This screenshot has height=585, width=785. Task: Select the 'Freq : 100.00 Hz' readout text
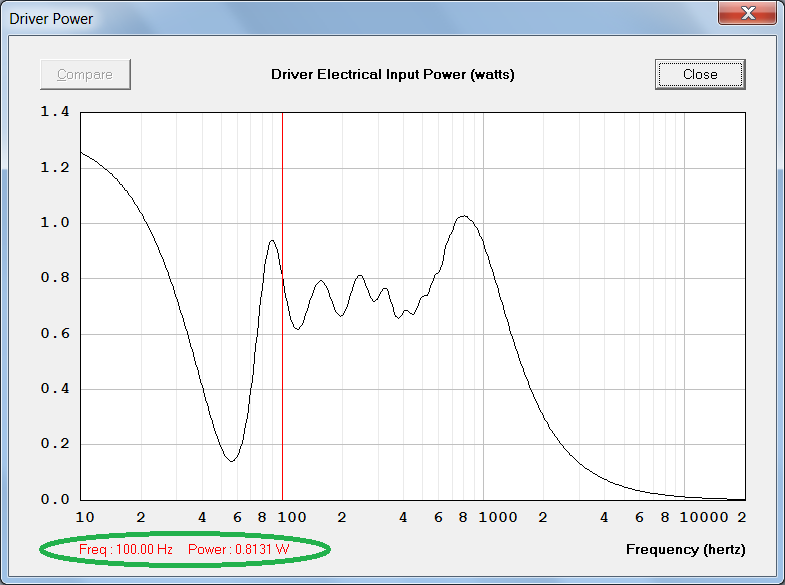126,549
